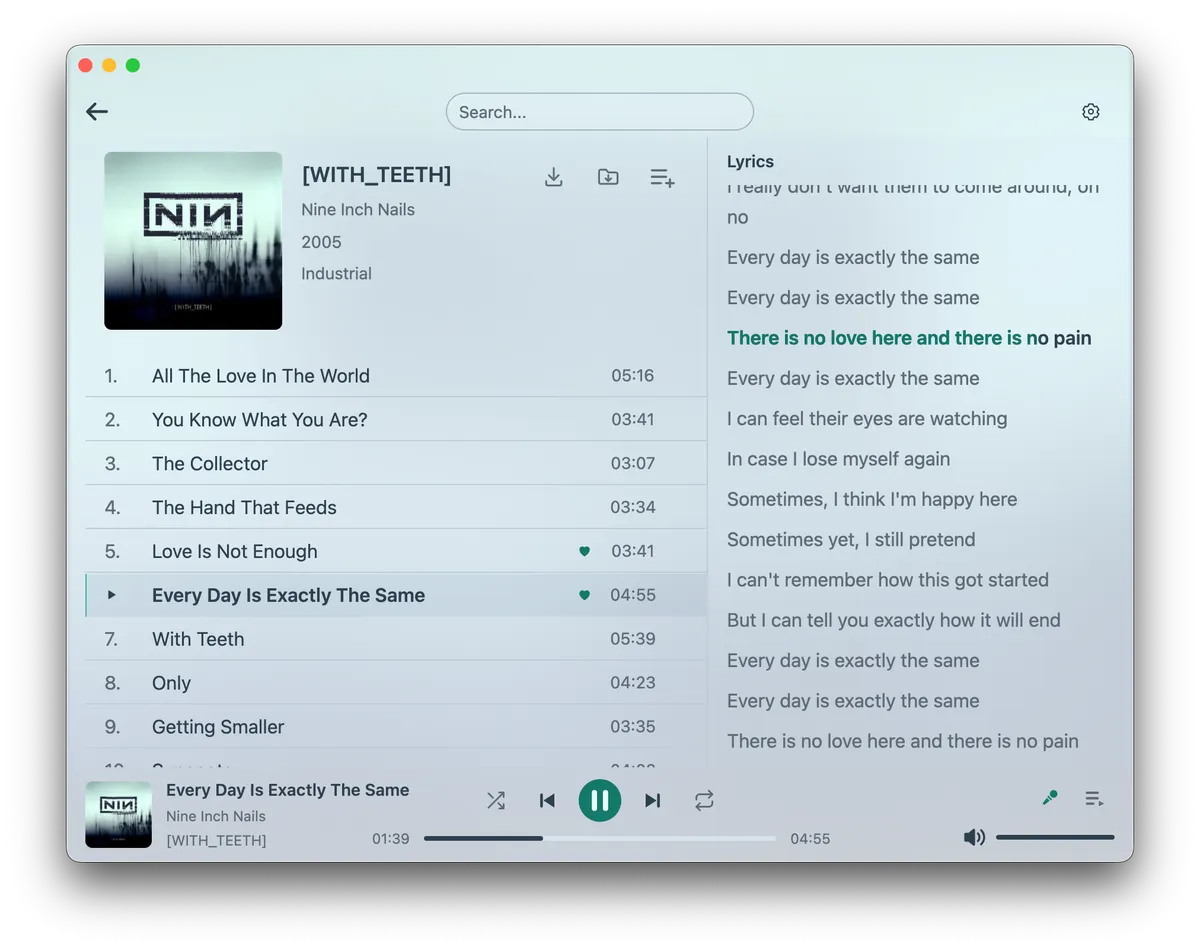Click the folder download icon
Image resolution: width=1200 pixels, height=950 pixels.
tap(608, 177)
